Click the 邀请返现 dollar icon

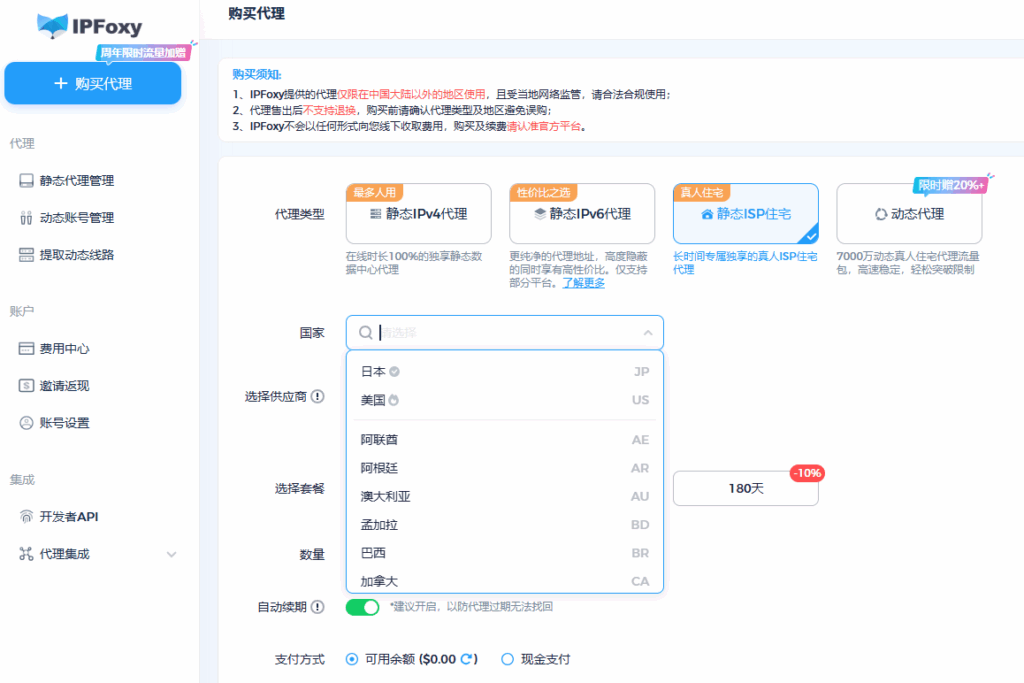tap(26, 386)
